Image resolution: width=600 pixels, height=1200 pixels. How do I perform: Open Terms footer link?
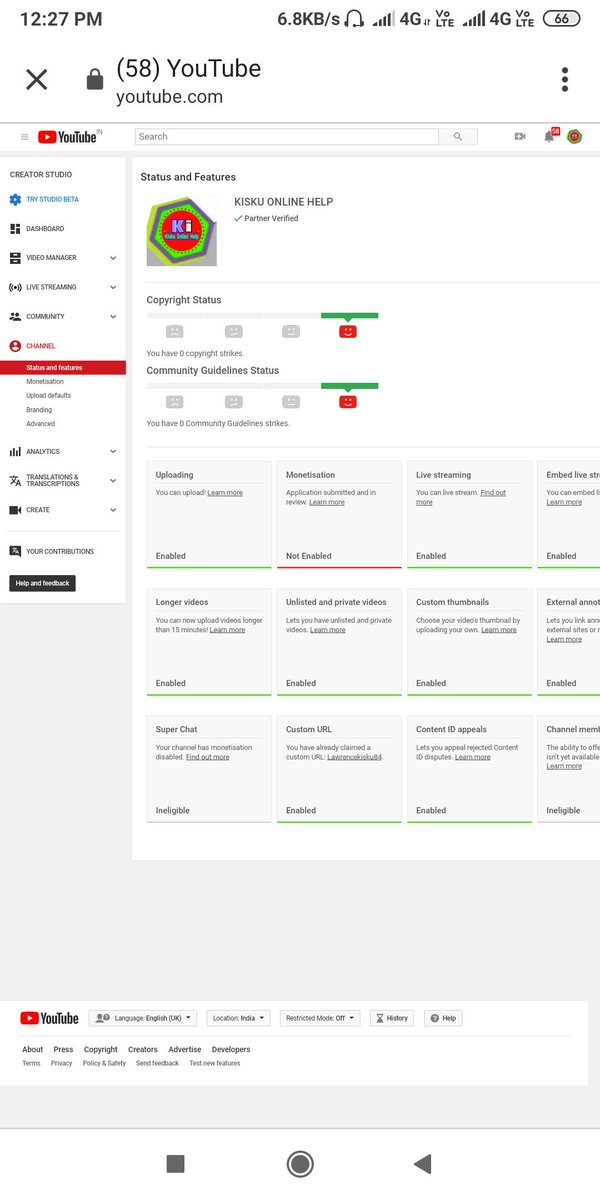(x=32, y=1063)
